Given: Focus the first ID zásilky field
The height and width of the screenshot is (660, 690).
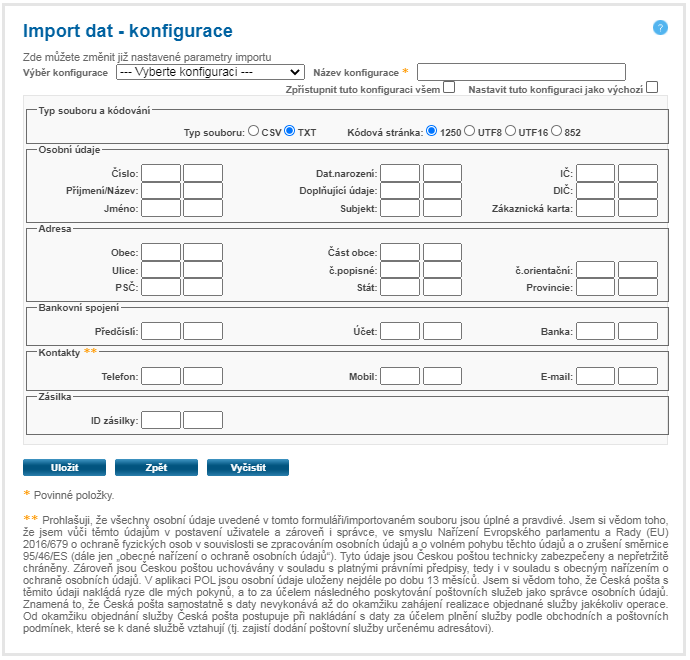Looking at the screenshot, I should point(160,420).
